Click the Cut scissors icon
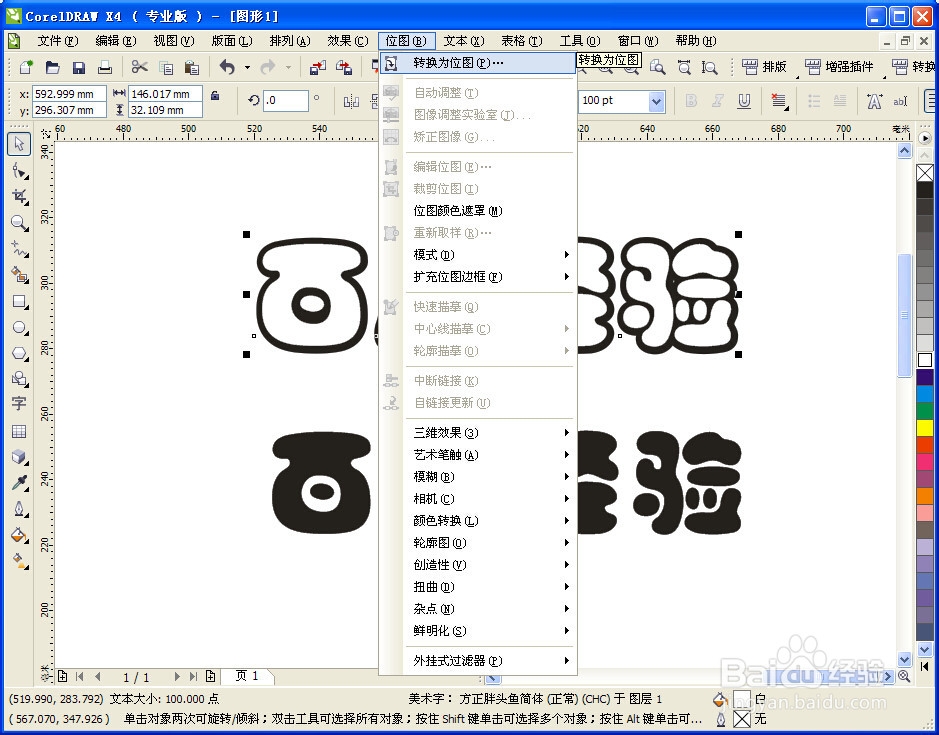The image size is (939, 735). pos(140,67)
